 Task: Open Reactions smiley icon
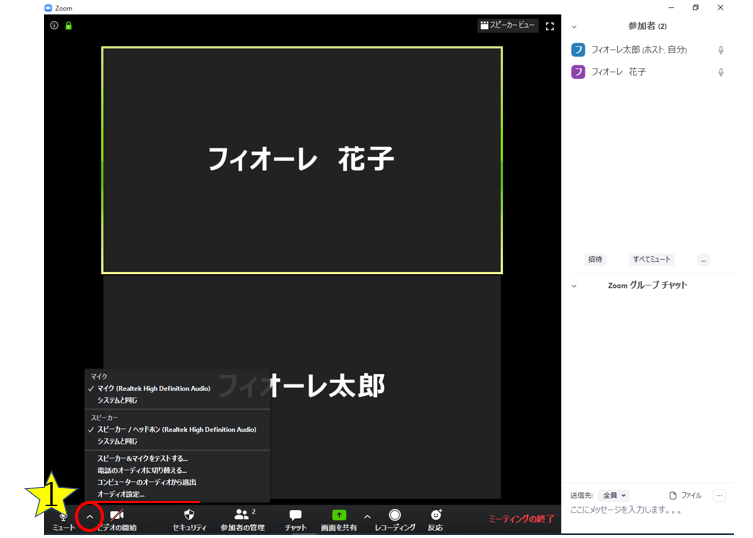coord(436,515)
